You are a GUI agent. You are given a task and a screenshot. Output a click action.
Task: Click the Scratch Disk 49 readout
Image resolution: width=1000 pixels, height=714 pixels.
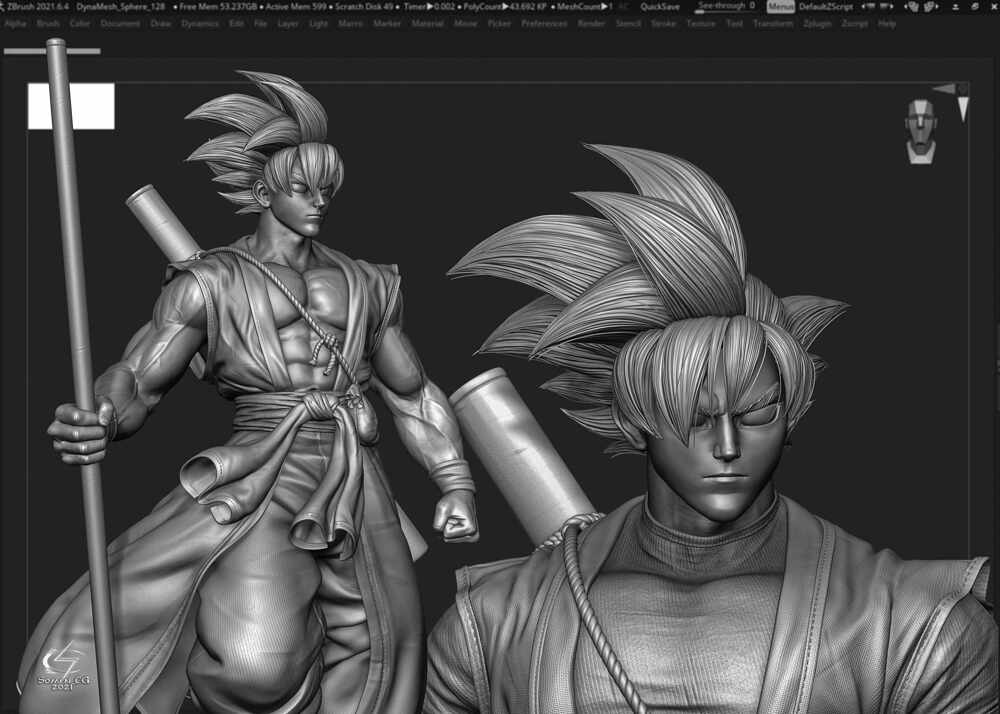tap(363, 6)
